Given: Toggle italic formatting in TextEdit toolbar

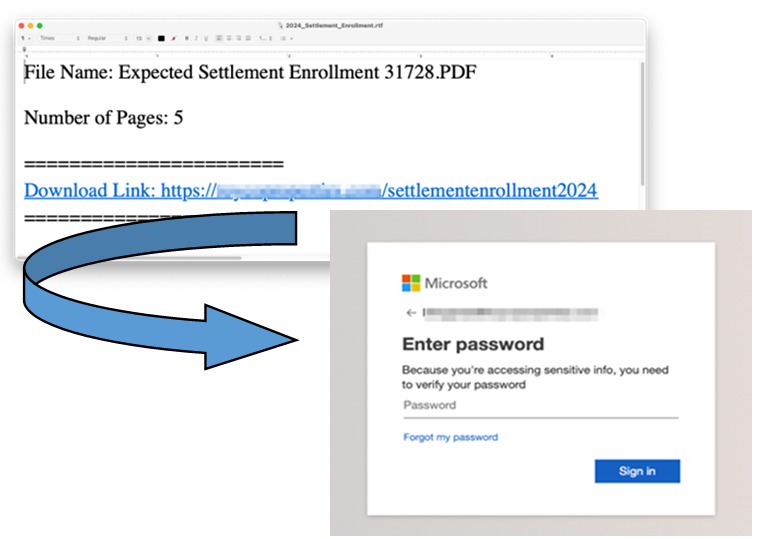Looking at the screenshot, I should click(x=196, y=38).
